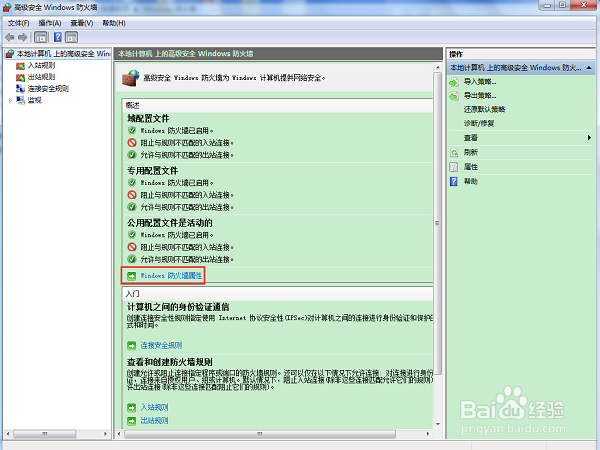Select 导入策略... action
Viewport: 600px width, 450px height.
pos(480,82)
